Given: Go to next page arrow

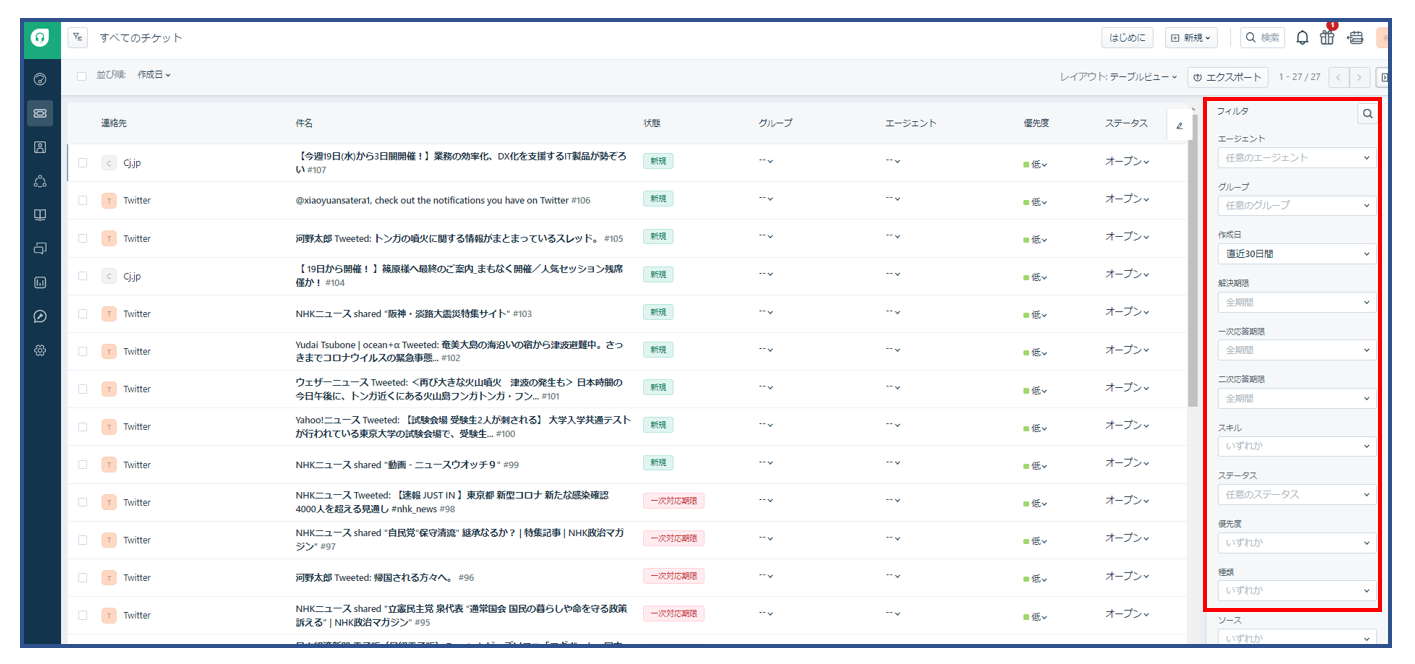Looking at the screenshot, I should pos(1360,77).
